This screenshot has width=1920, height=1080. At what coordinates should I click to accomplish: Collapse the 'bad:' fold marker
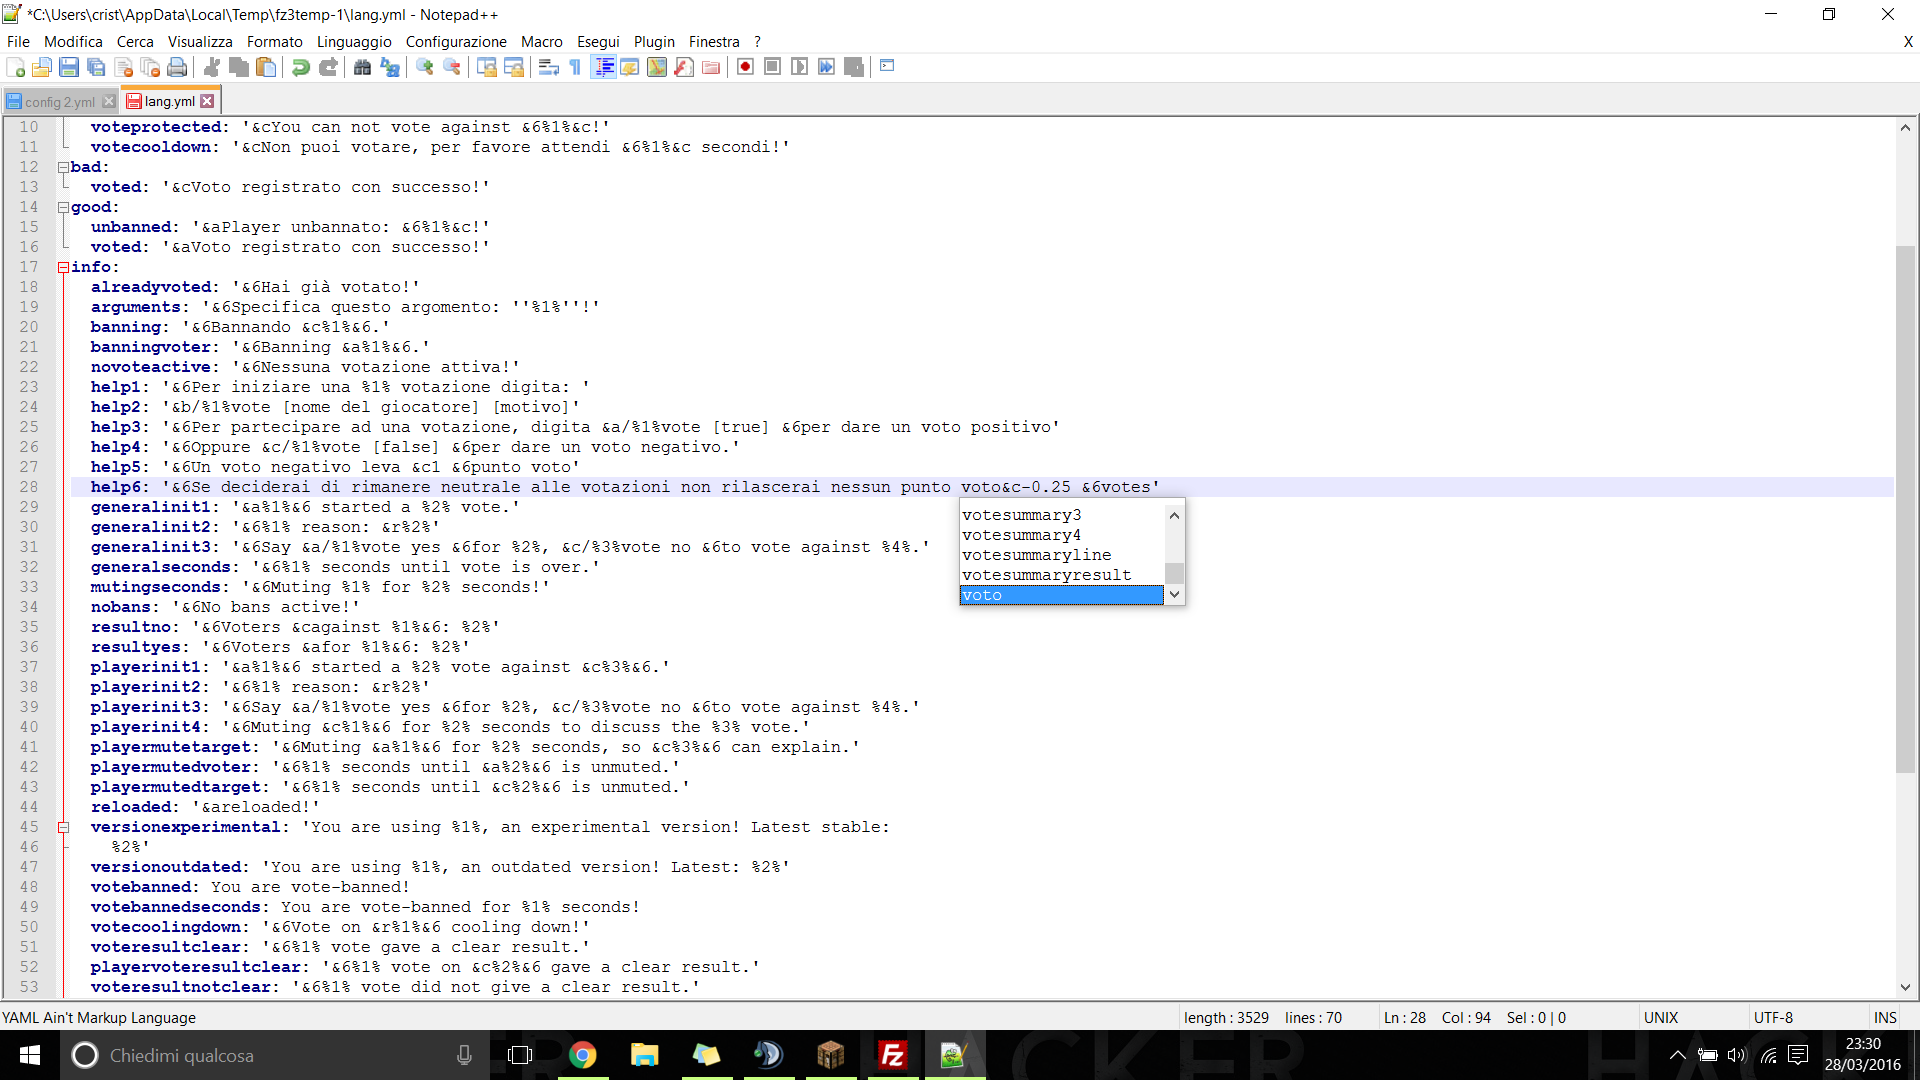point(63,167)
